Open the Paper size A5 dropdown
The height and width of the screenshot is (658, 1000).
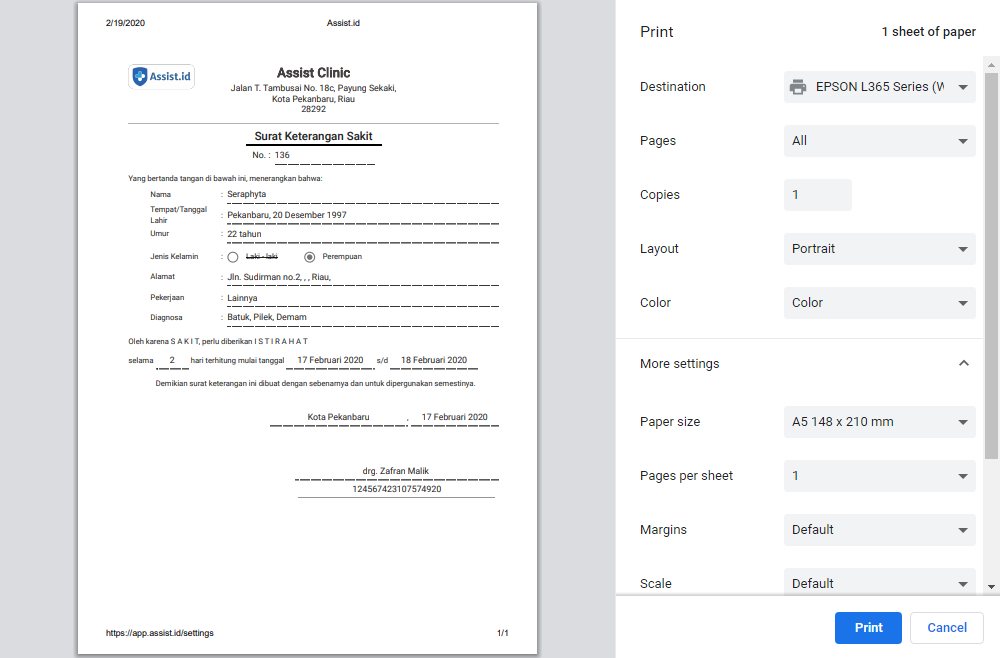[x=879, y=421]
